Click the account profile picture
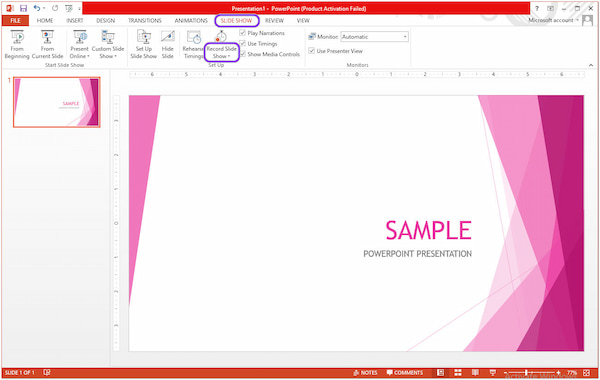 coord(587,20)
